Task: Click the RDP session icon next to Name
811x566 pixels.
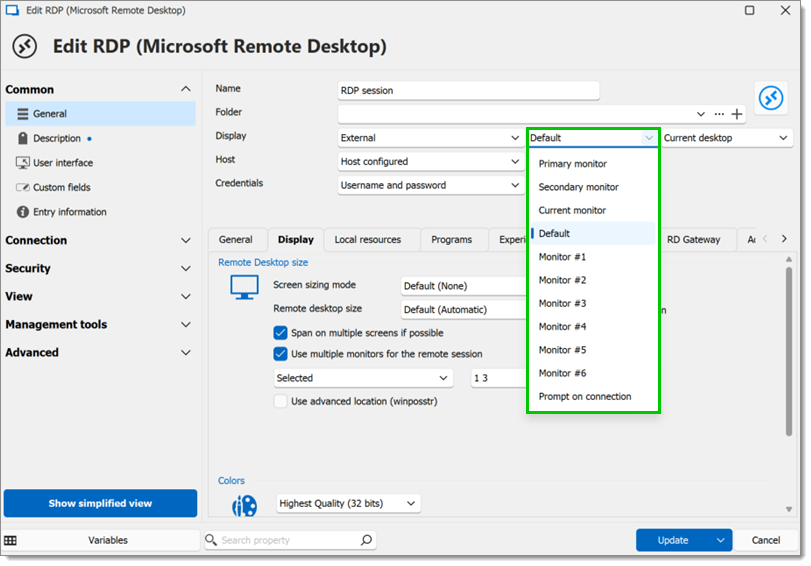Action: [x=771, y=97]
